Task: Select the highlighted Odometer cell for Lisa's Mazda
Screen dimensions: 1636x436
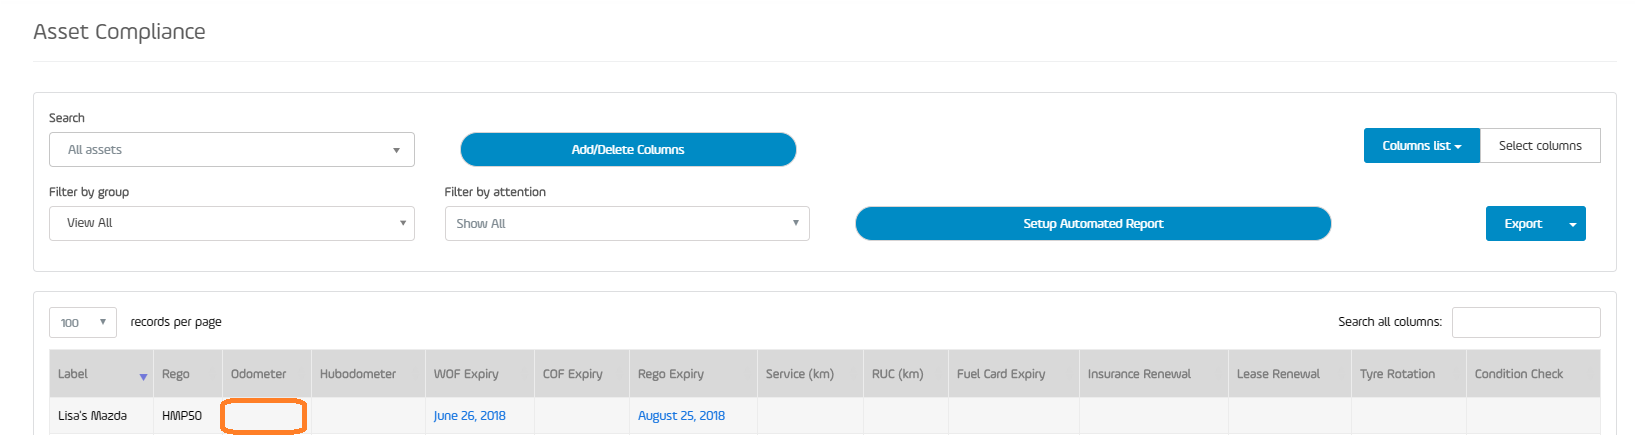Action: (263, 416)
